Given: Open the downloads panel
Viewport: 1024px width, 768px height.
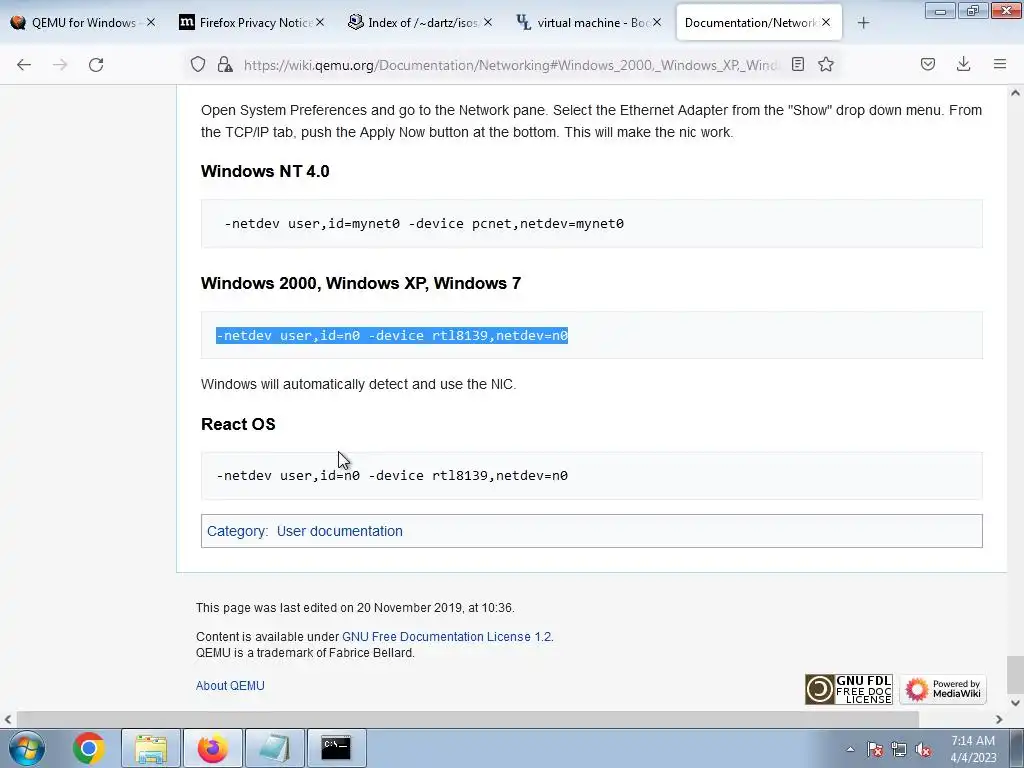Looking at the screenshot, I should (963, 64).
